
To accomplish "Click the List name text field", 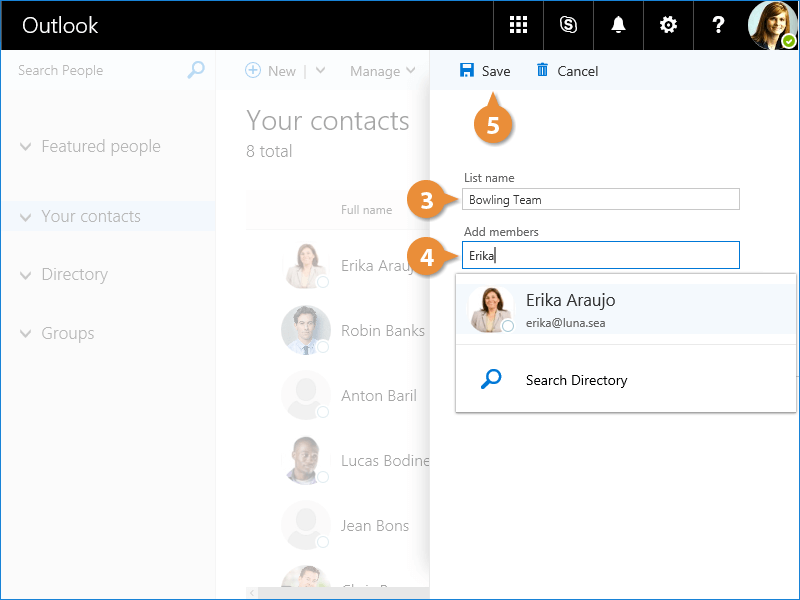I will pyautogui.click(x=600, y=200).
